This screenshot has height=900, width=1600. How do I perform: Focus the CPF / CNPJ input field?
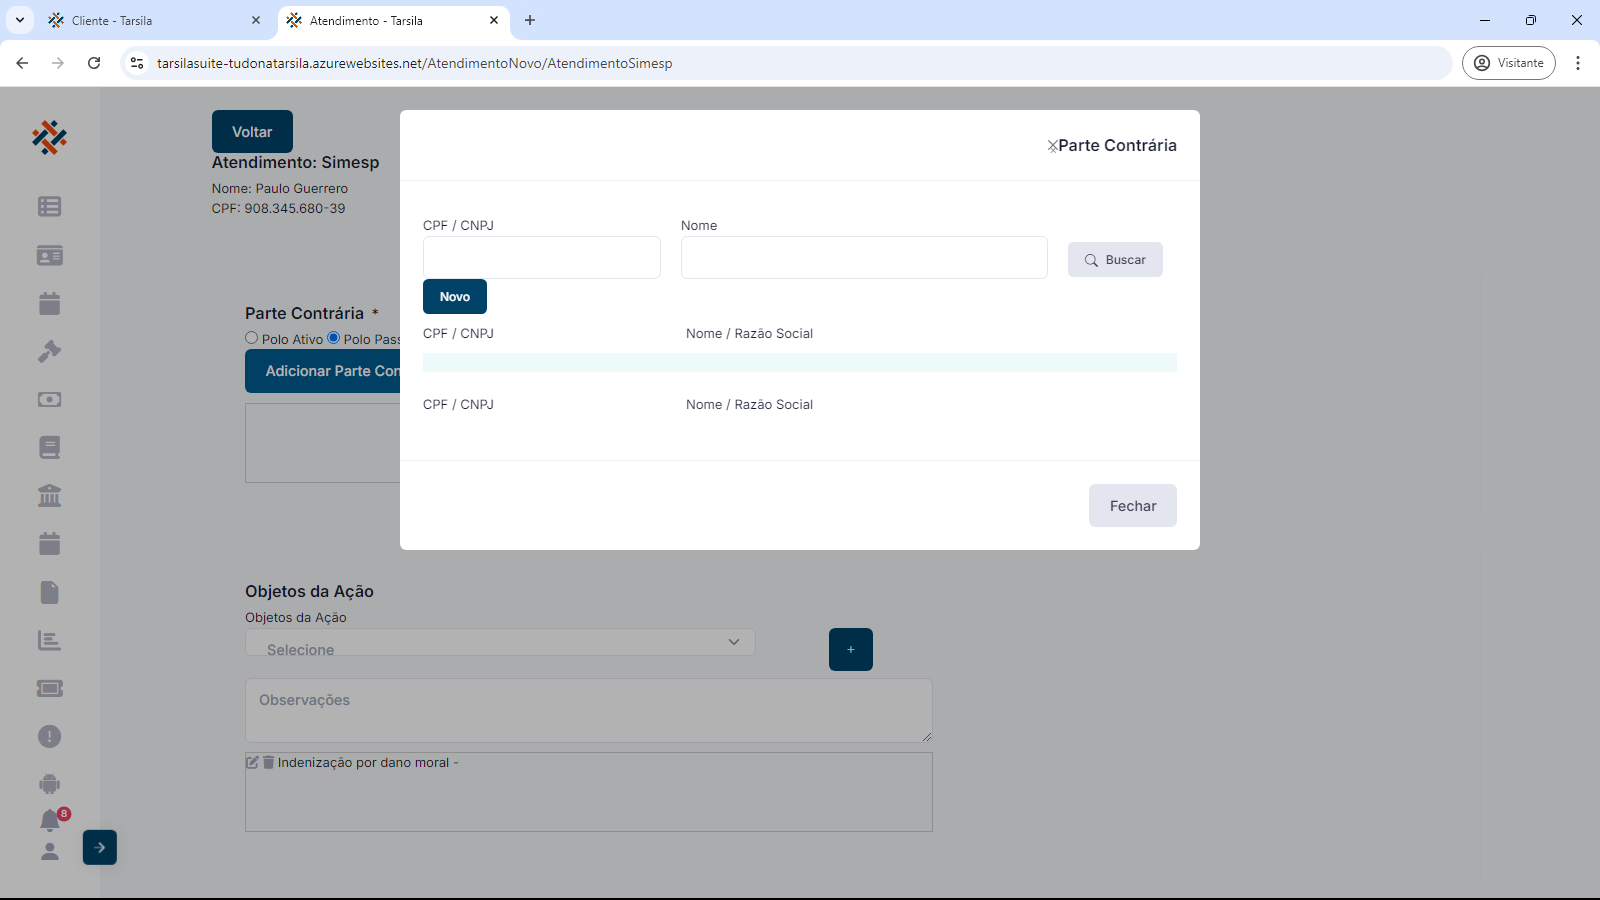(541, 258)
